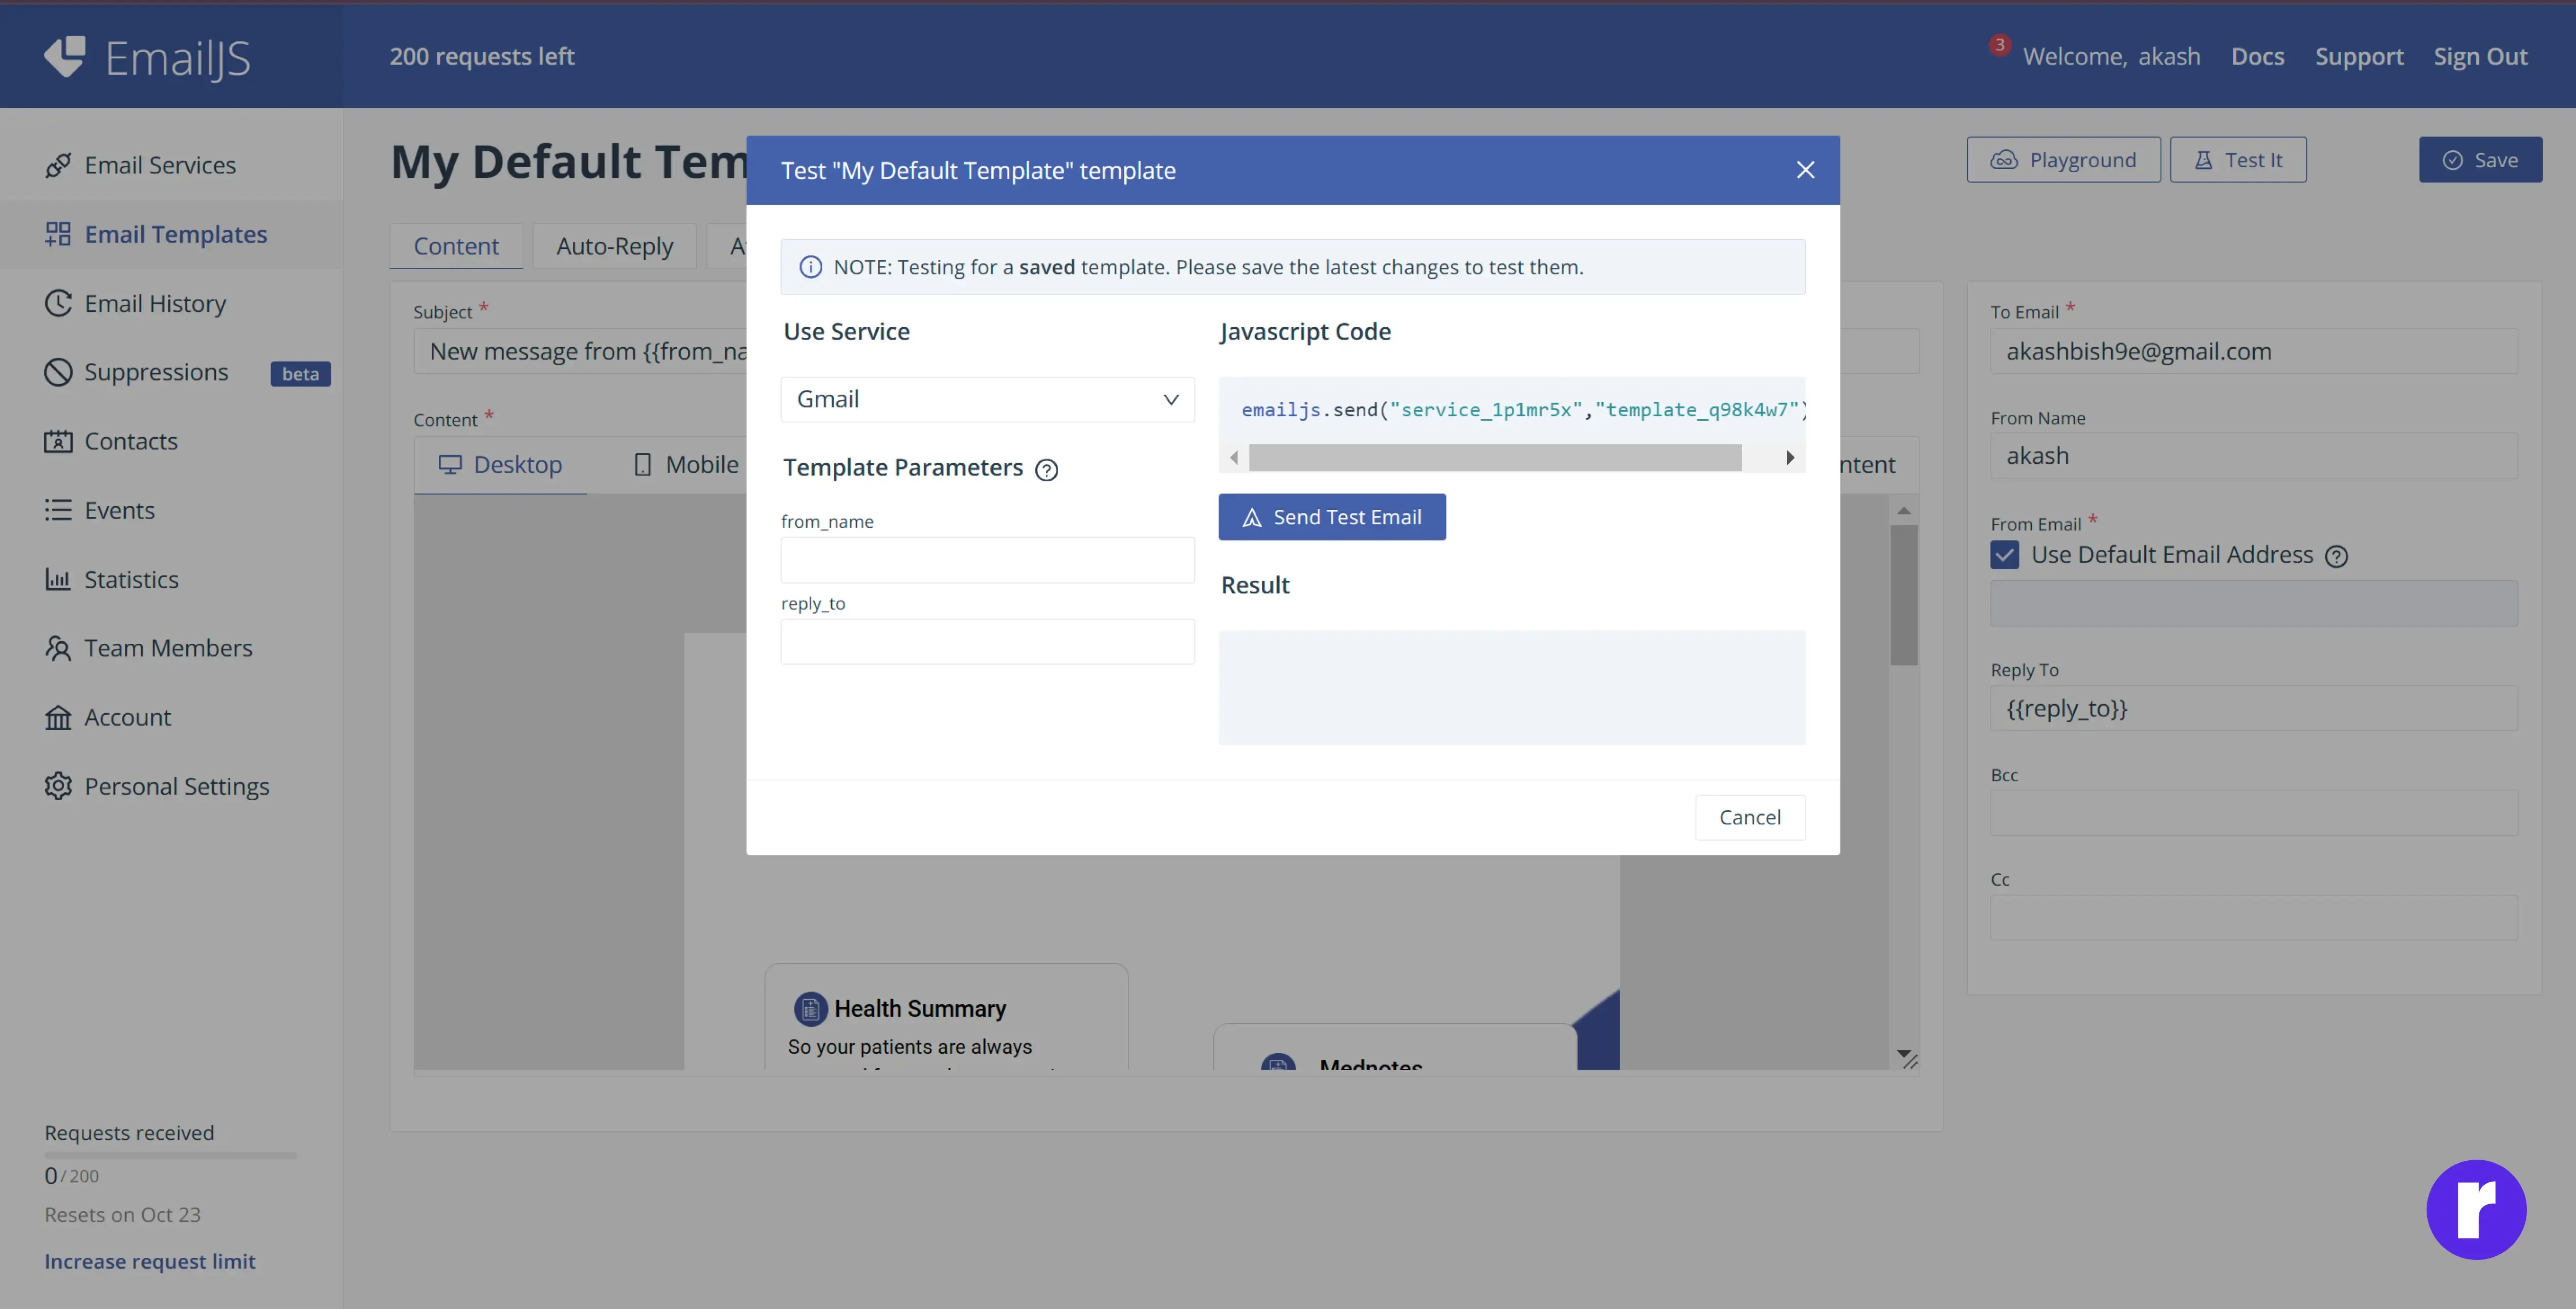Click Cancel in the dialog
The height and width of the screenshot is (1309, 2576).
pyautogui.click(x=1750, y=817)
